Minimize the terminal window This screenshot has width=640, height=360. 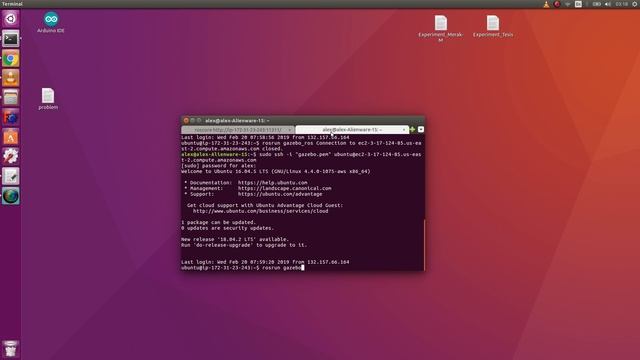(193, 120)
